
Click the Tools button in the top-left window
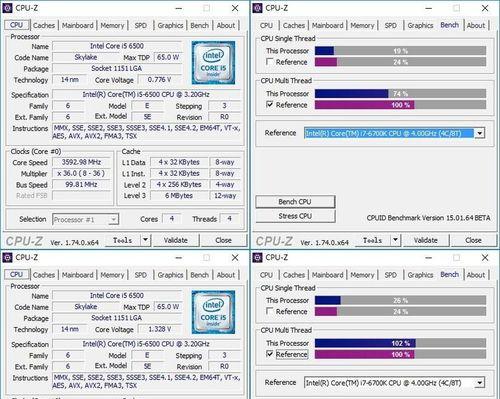click(123, 240)
